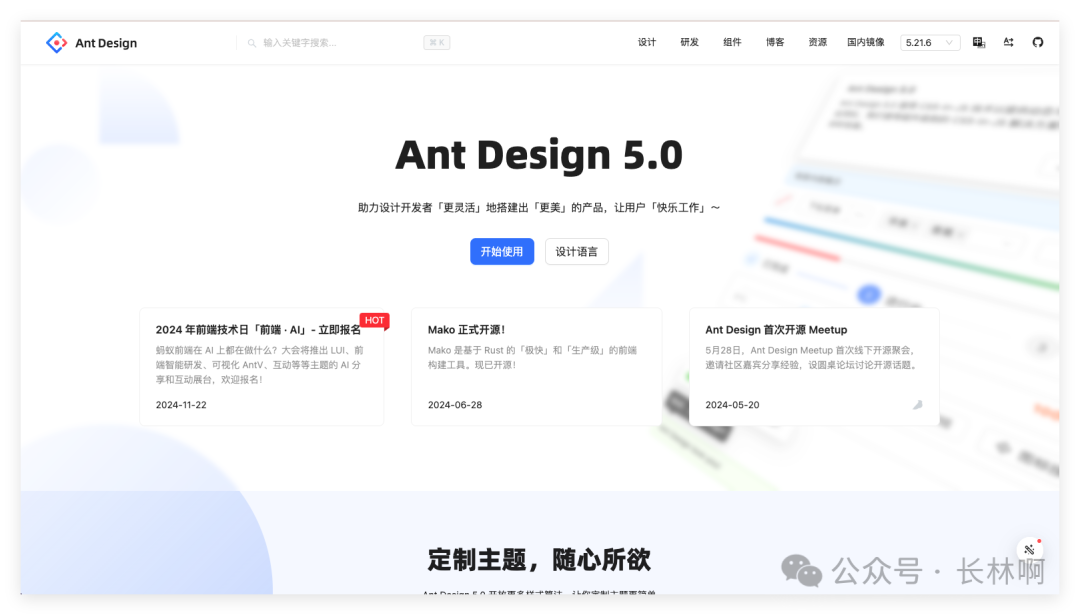Open the Mako 正式开源 announcement card
The height and width of the screenshot is (615, 1080).
coord(537,365)
